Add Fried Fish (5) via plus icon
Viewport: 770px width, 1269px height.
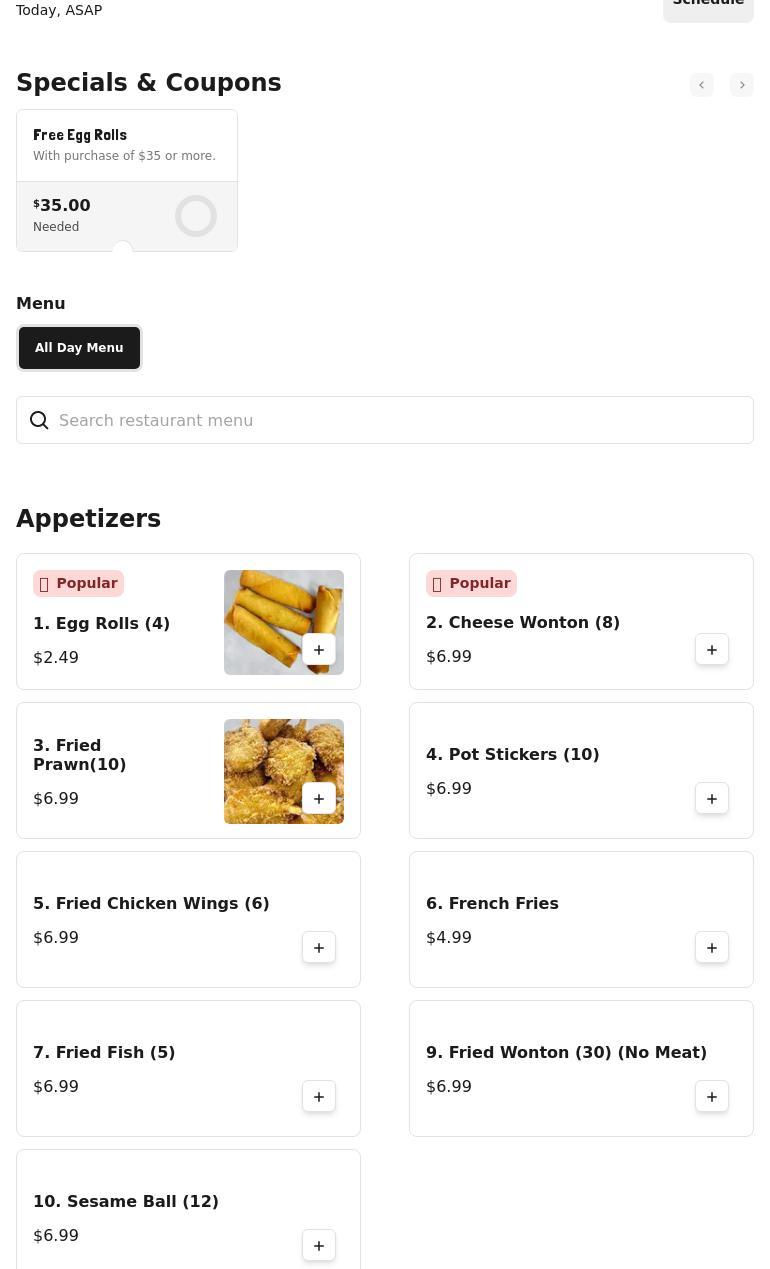(x=319, y=1097)
